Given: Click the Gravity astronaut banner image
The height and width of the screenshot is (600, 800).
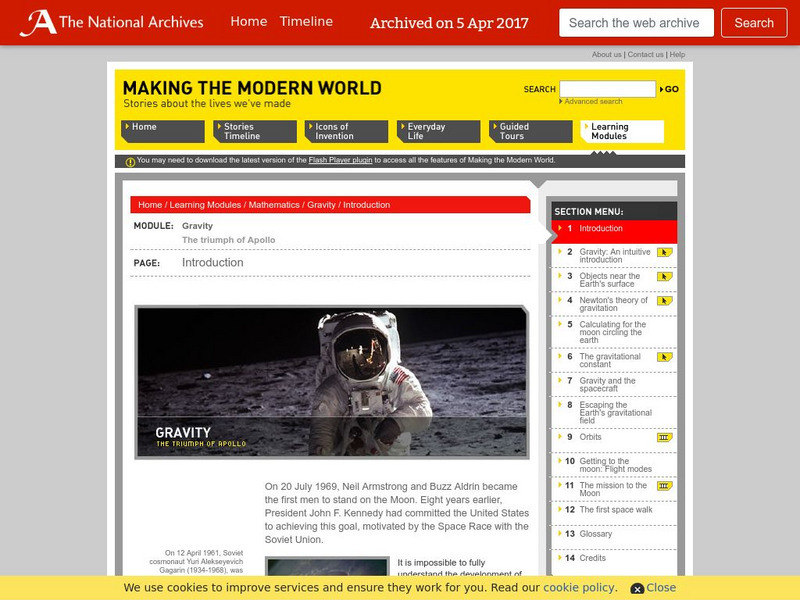Looking at the screenshot, I should pos(332,382).
